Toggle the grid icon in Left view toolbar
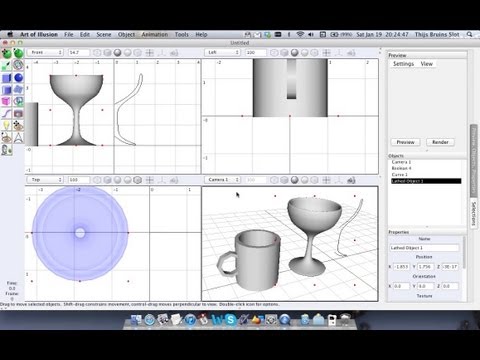This screenshot has width=480, height=360. tap(326, 53)
